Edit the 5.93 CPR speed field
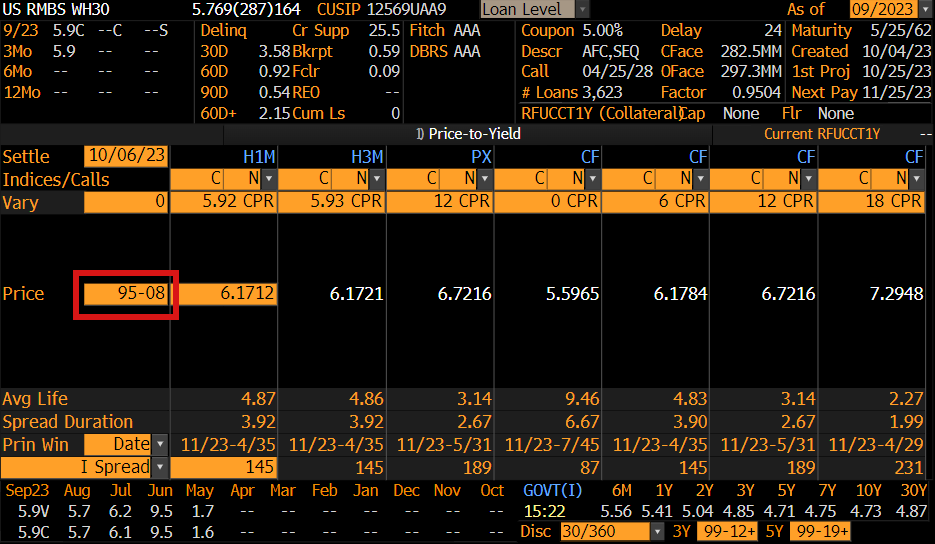Screen dimensions: 935x544 (332, 202)
